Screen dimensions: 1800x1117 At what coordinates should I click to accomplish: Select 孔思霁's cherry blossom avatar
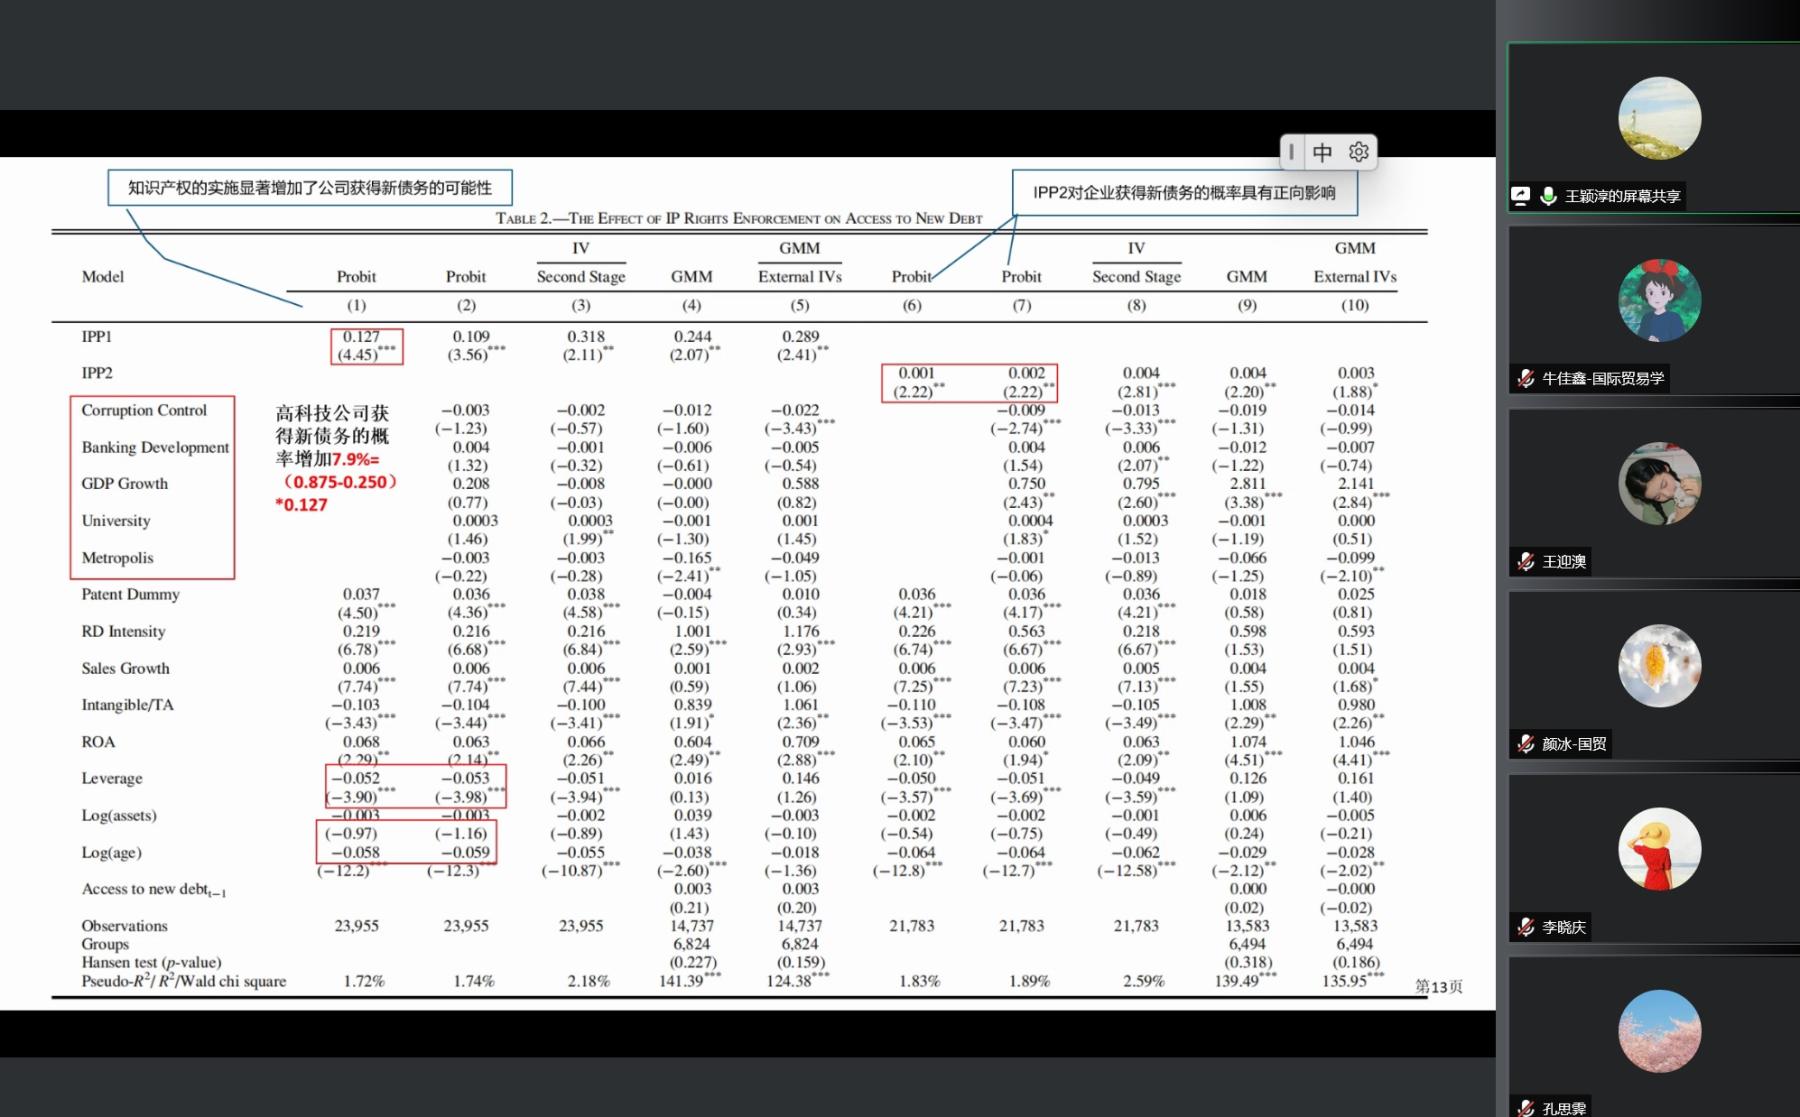pyautogui.click(x=1659, y=1031)
